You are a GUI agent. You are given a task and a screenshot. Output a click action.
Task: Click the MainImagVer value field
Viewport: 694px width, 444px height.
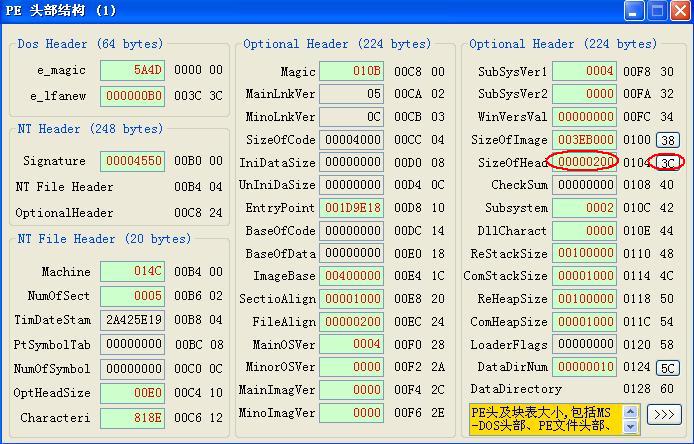(351, 390)
